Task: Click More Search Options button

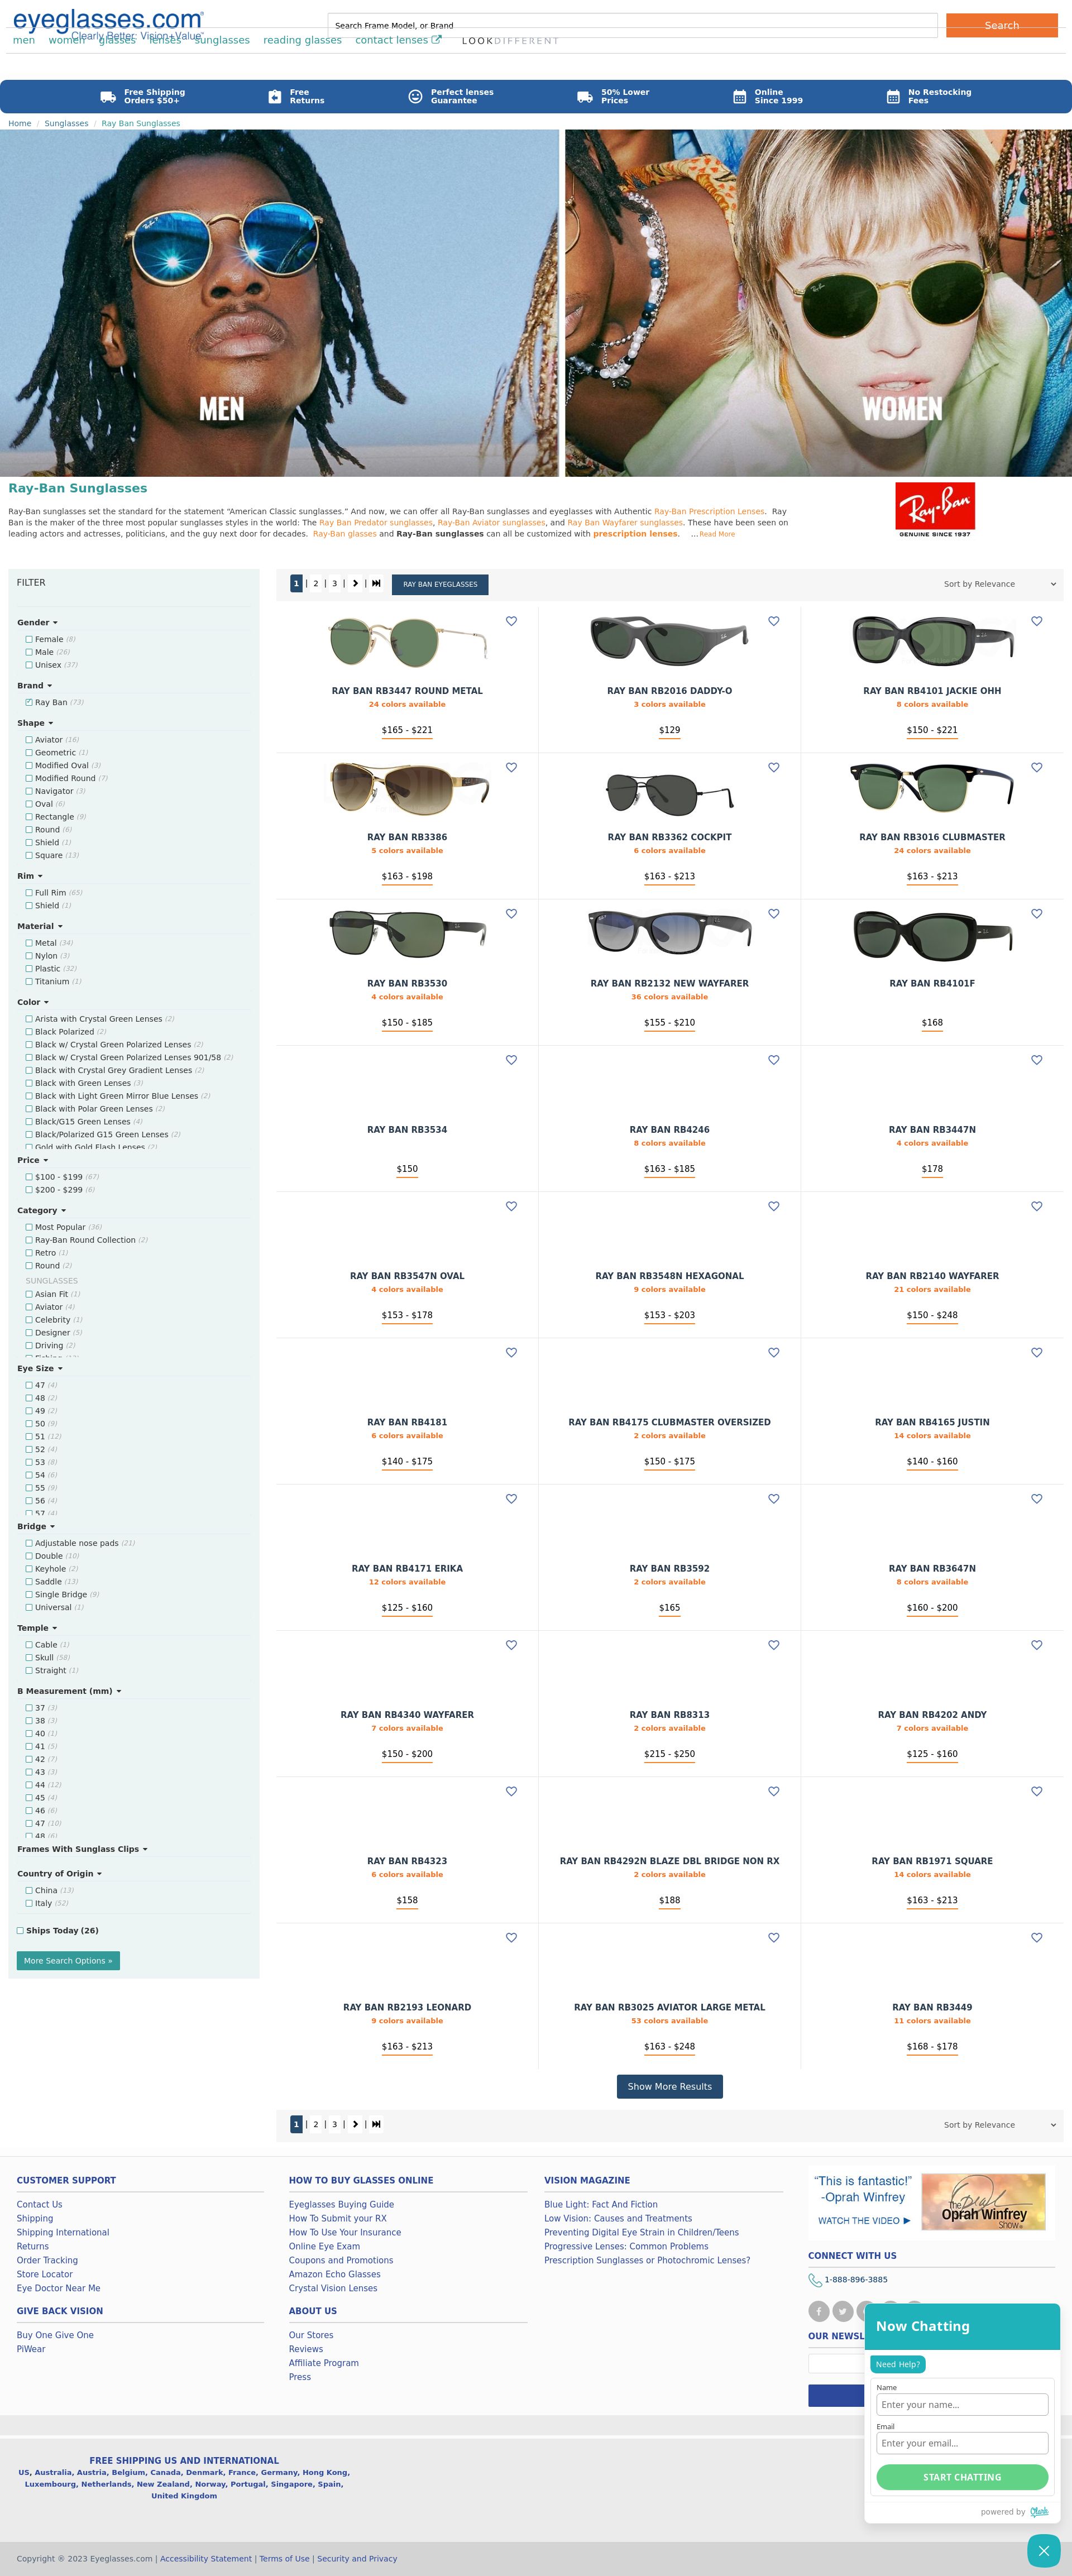Action: click(x=68, y=1961)
